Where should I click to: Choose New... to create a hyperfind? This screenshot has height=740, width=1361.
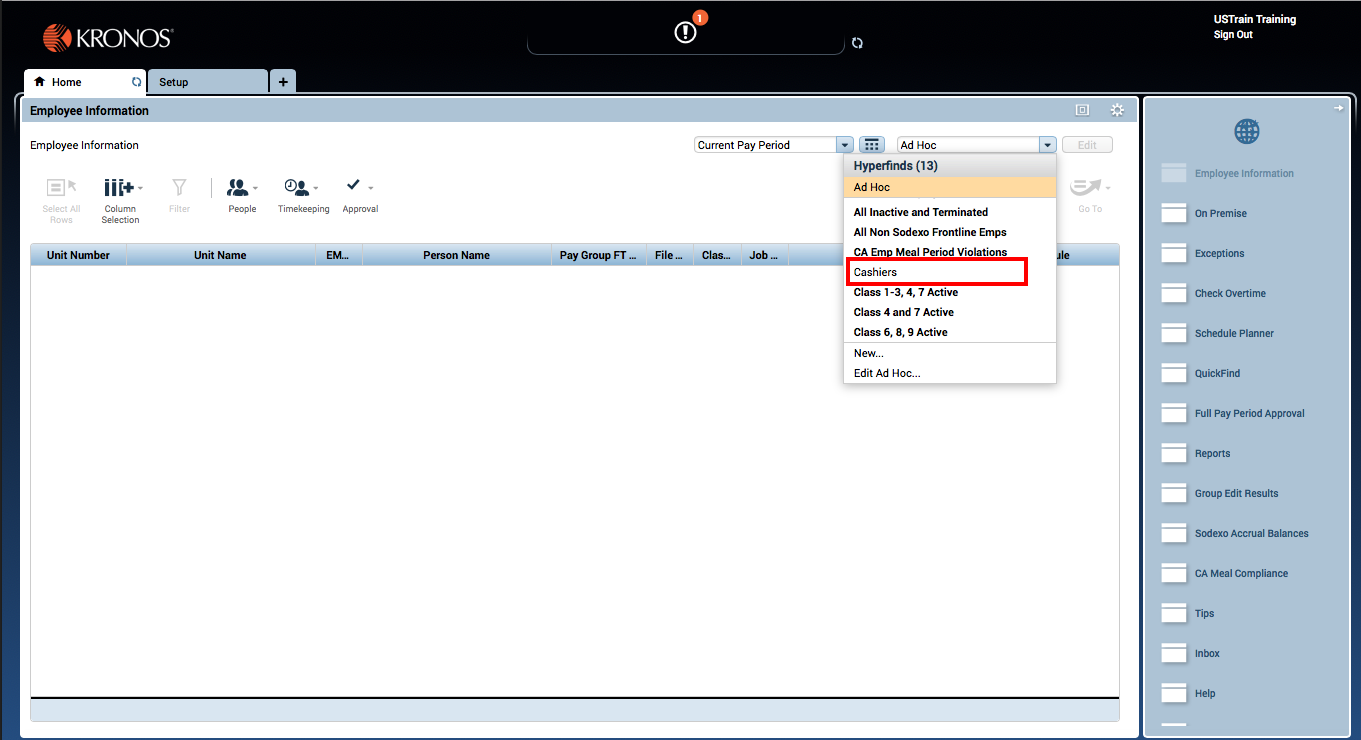click(868, 352)
